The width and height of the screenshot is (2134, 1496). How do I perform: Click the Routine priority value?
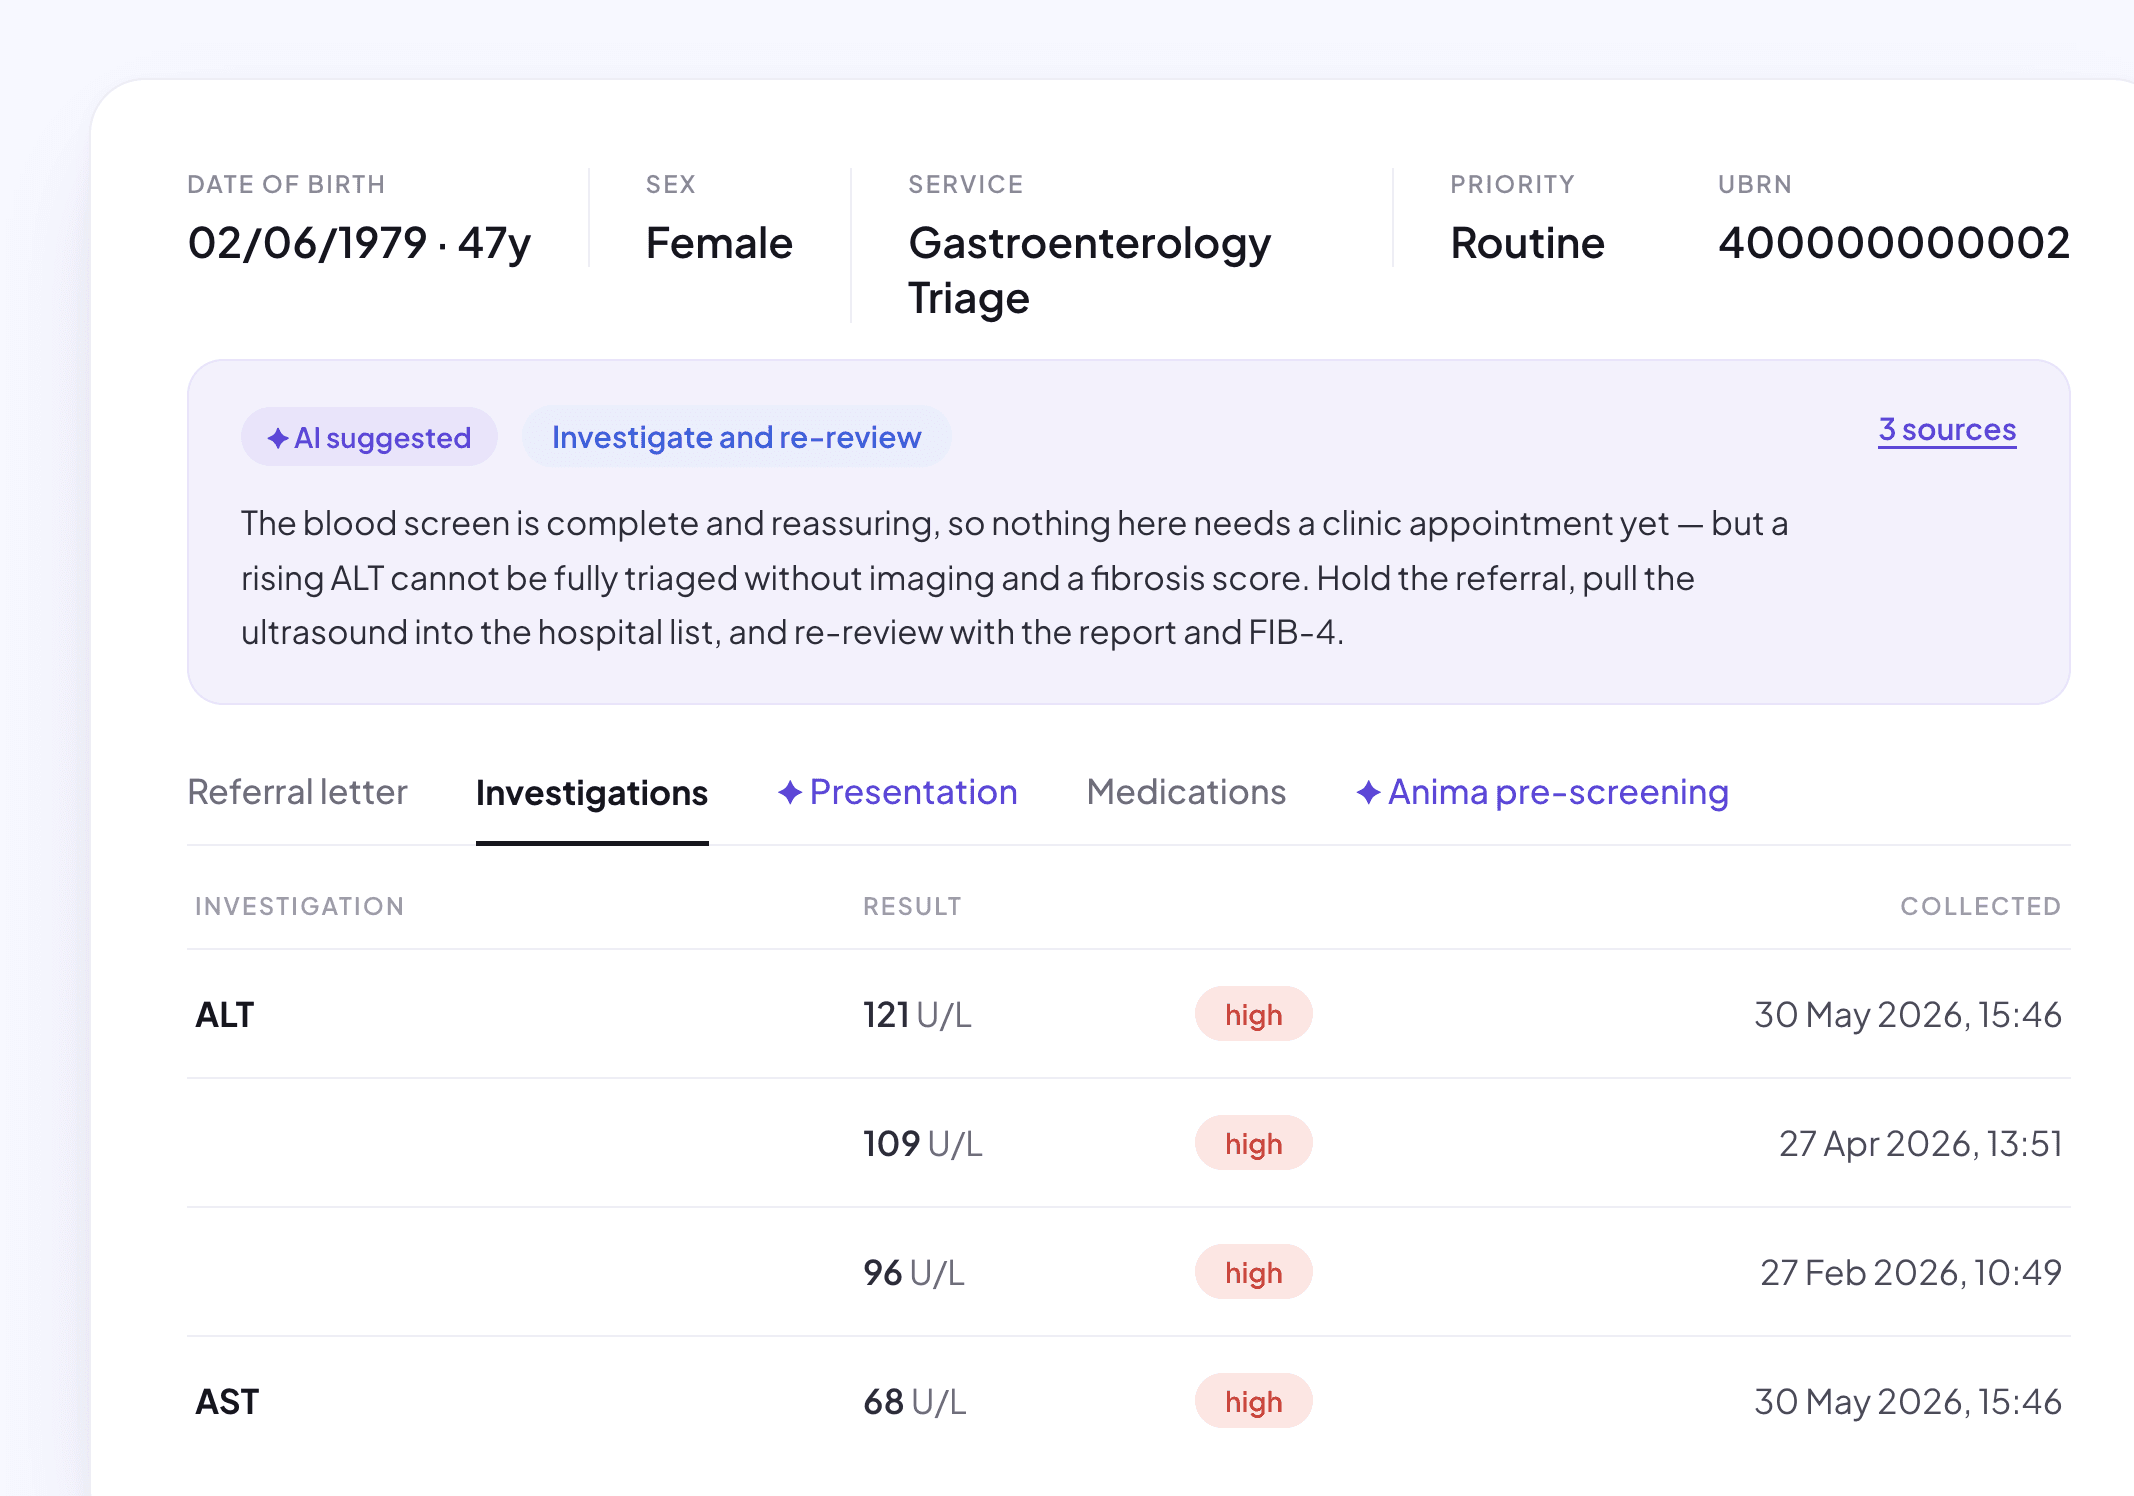tap(1527, 243)
